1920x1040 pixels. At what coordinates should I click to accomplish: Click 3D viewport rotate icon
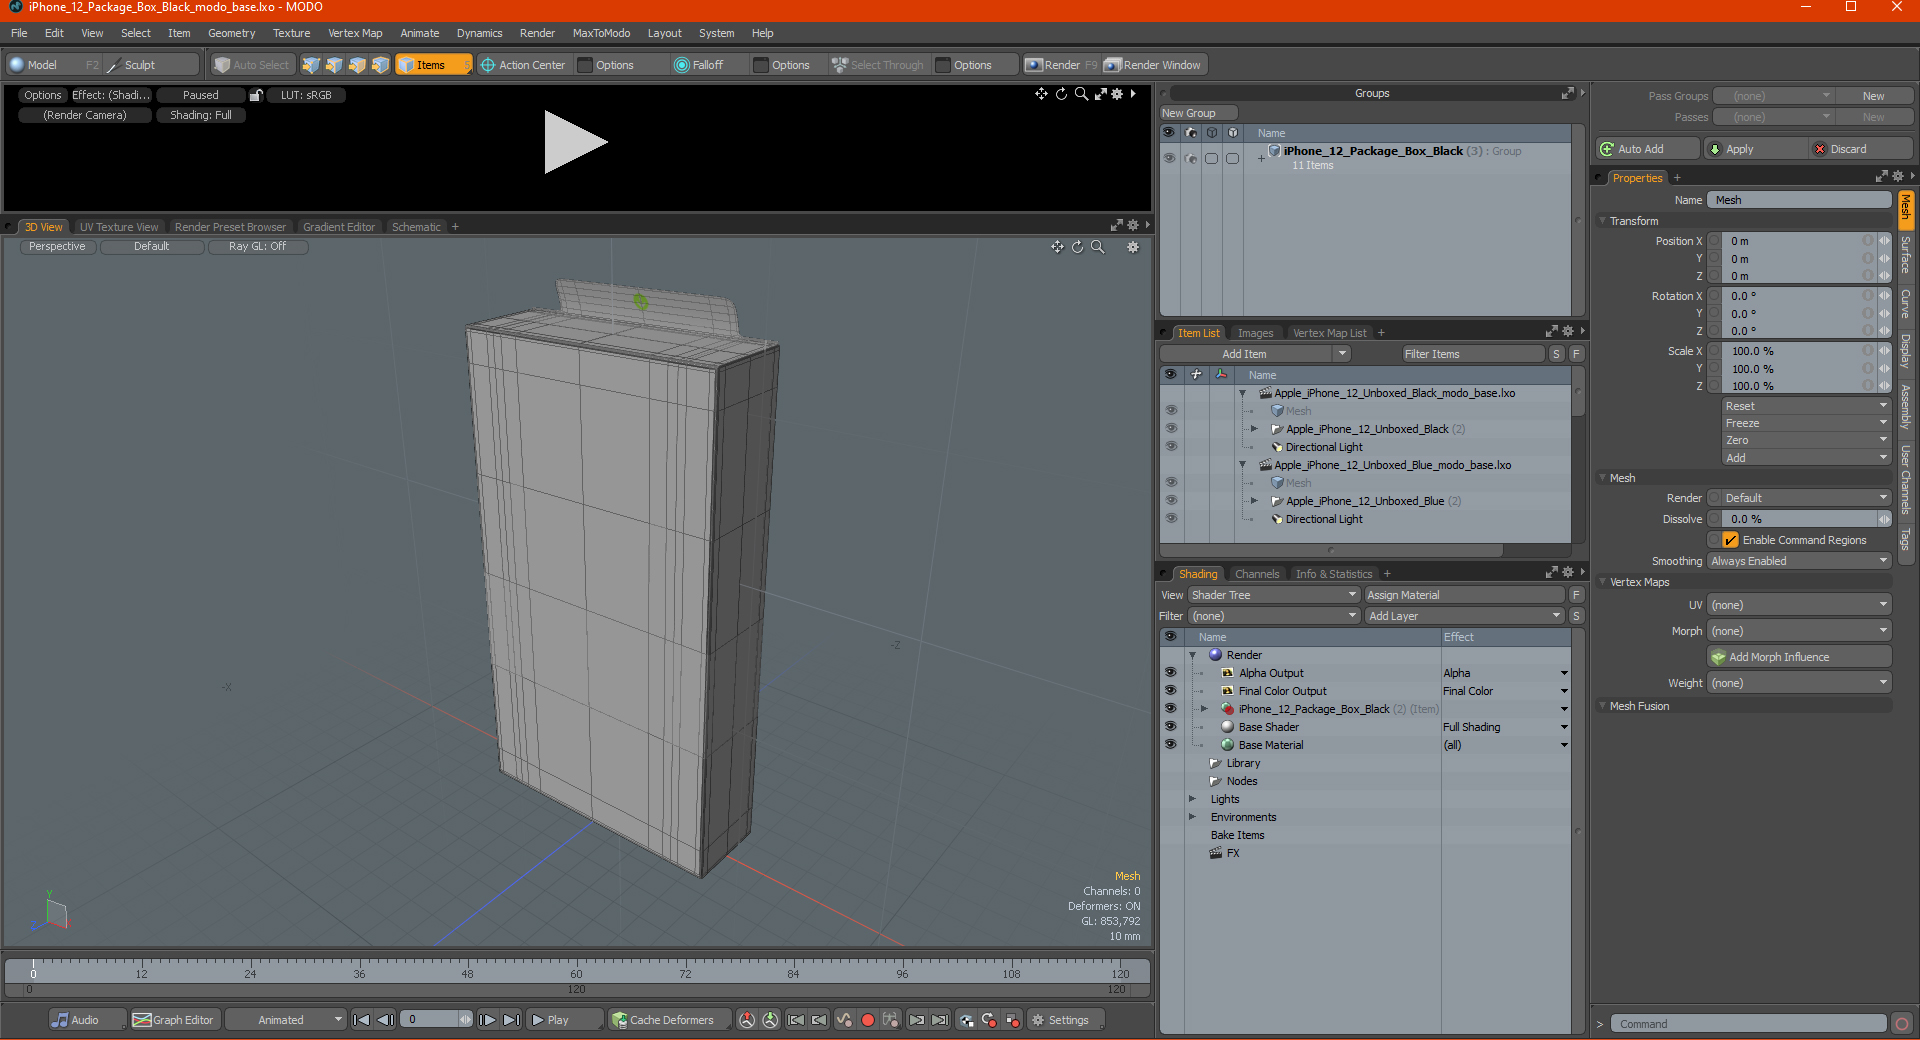tap(1077, 247)
